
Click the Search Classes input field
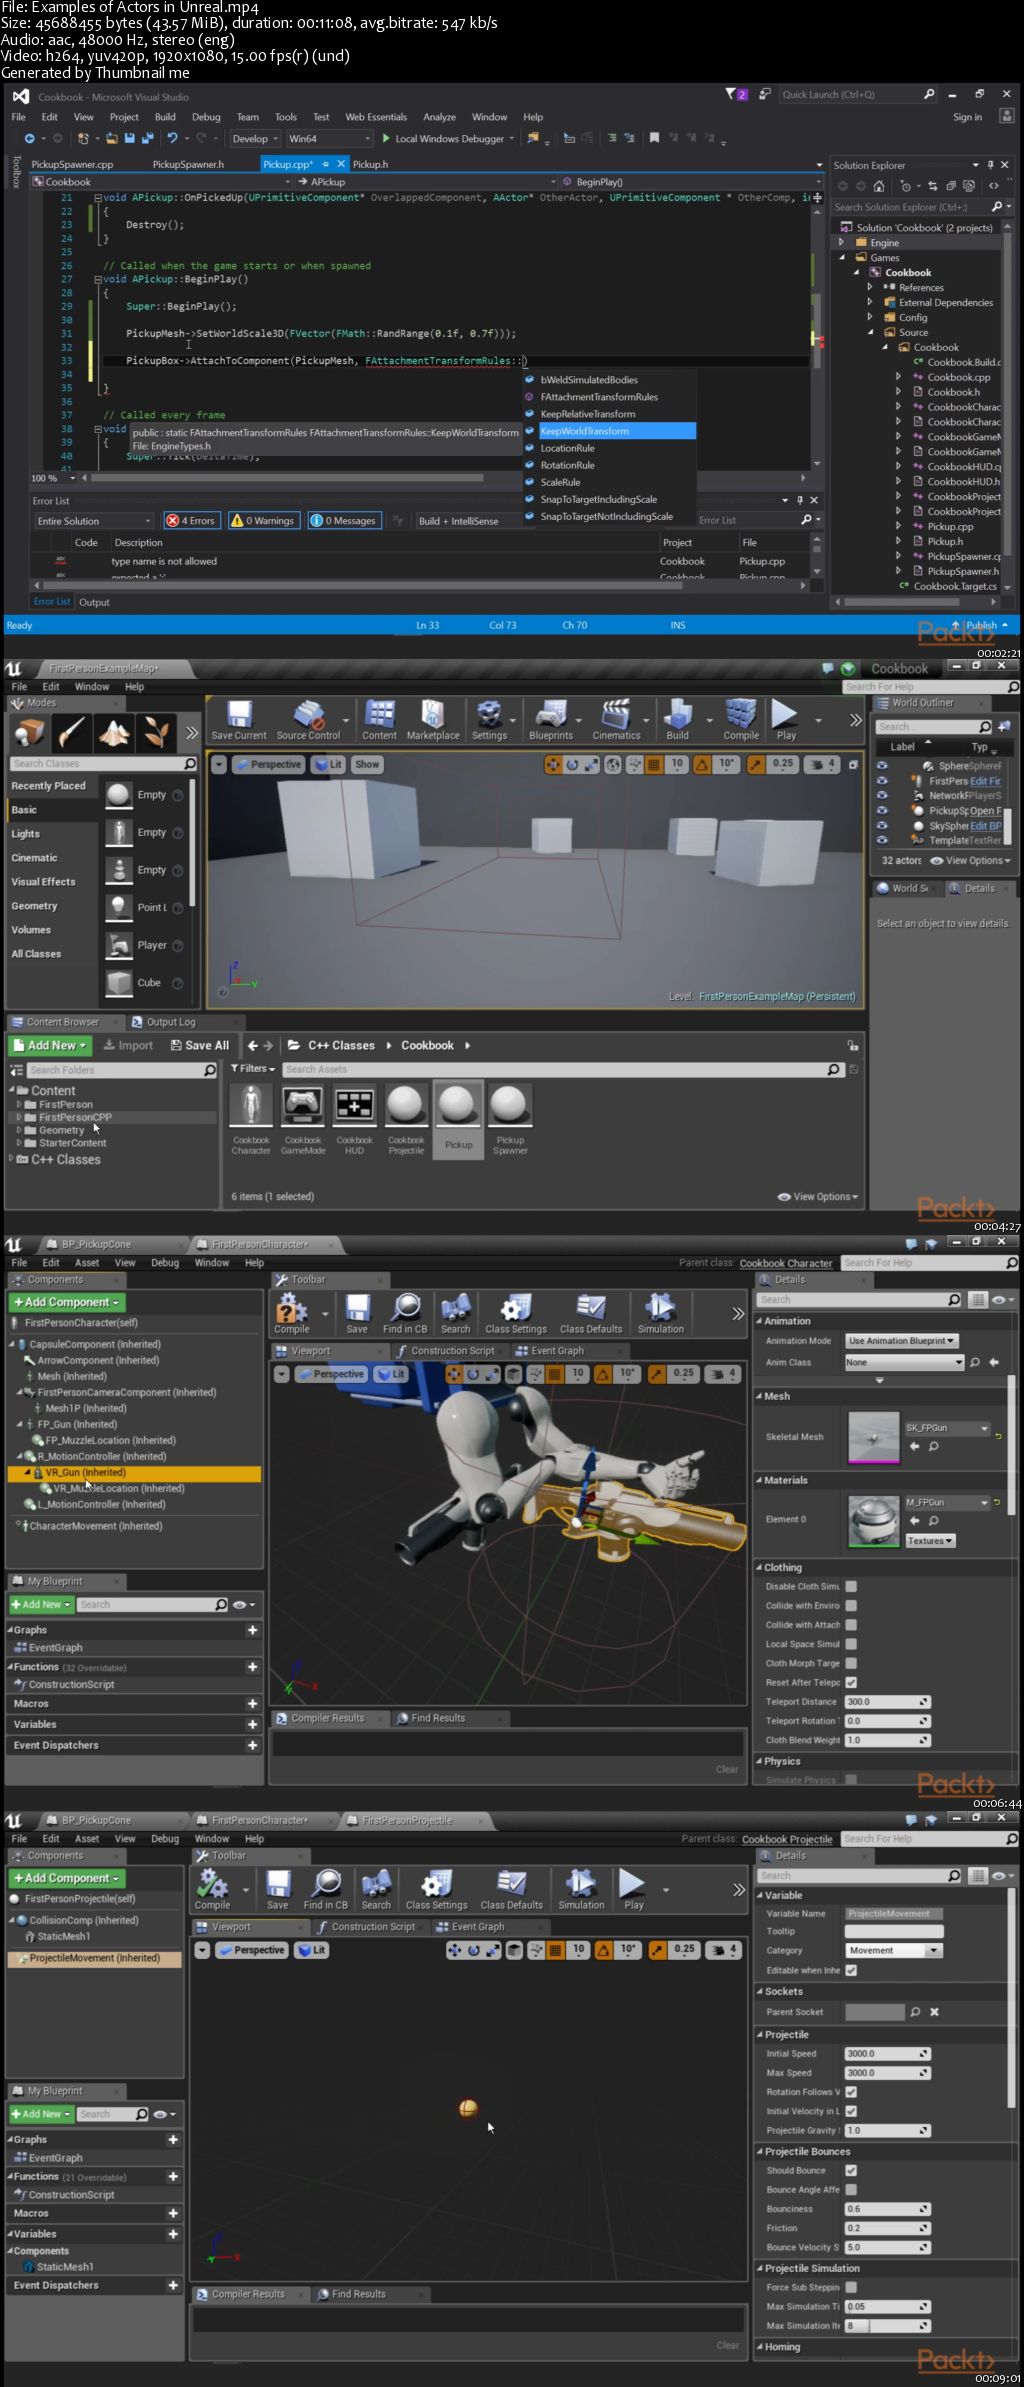click(103, 763)
